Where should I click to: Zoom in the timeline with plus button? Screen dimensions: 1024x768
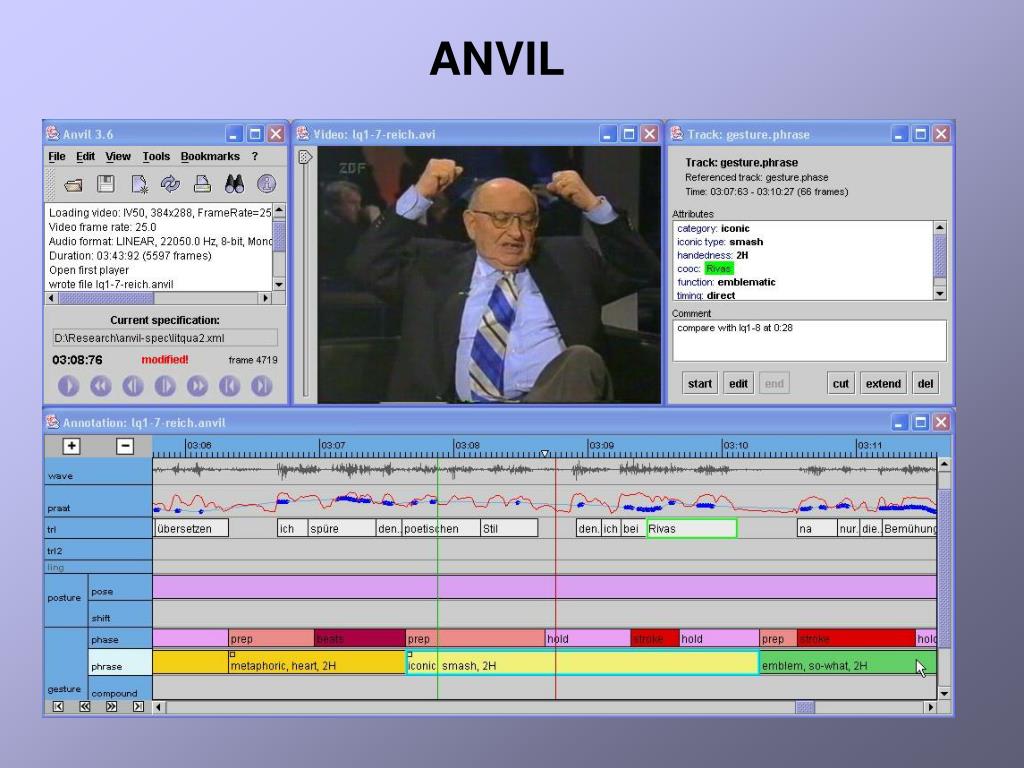click(x=71, y=447)
